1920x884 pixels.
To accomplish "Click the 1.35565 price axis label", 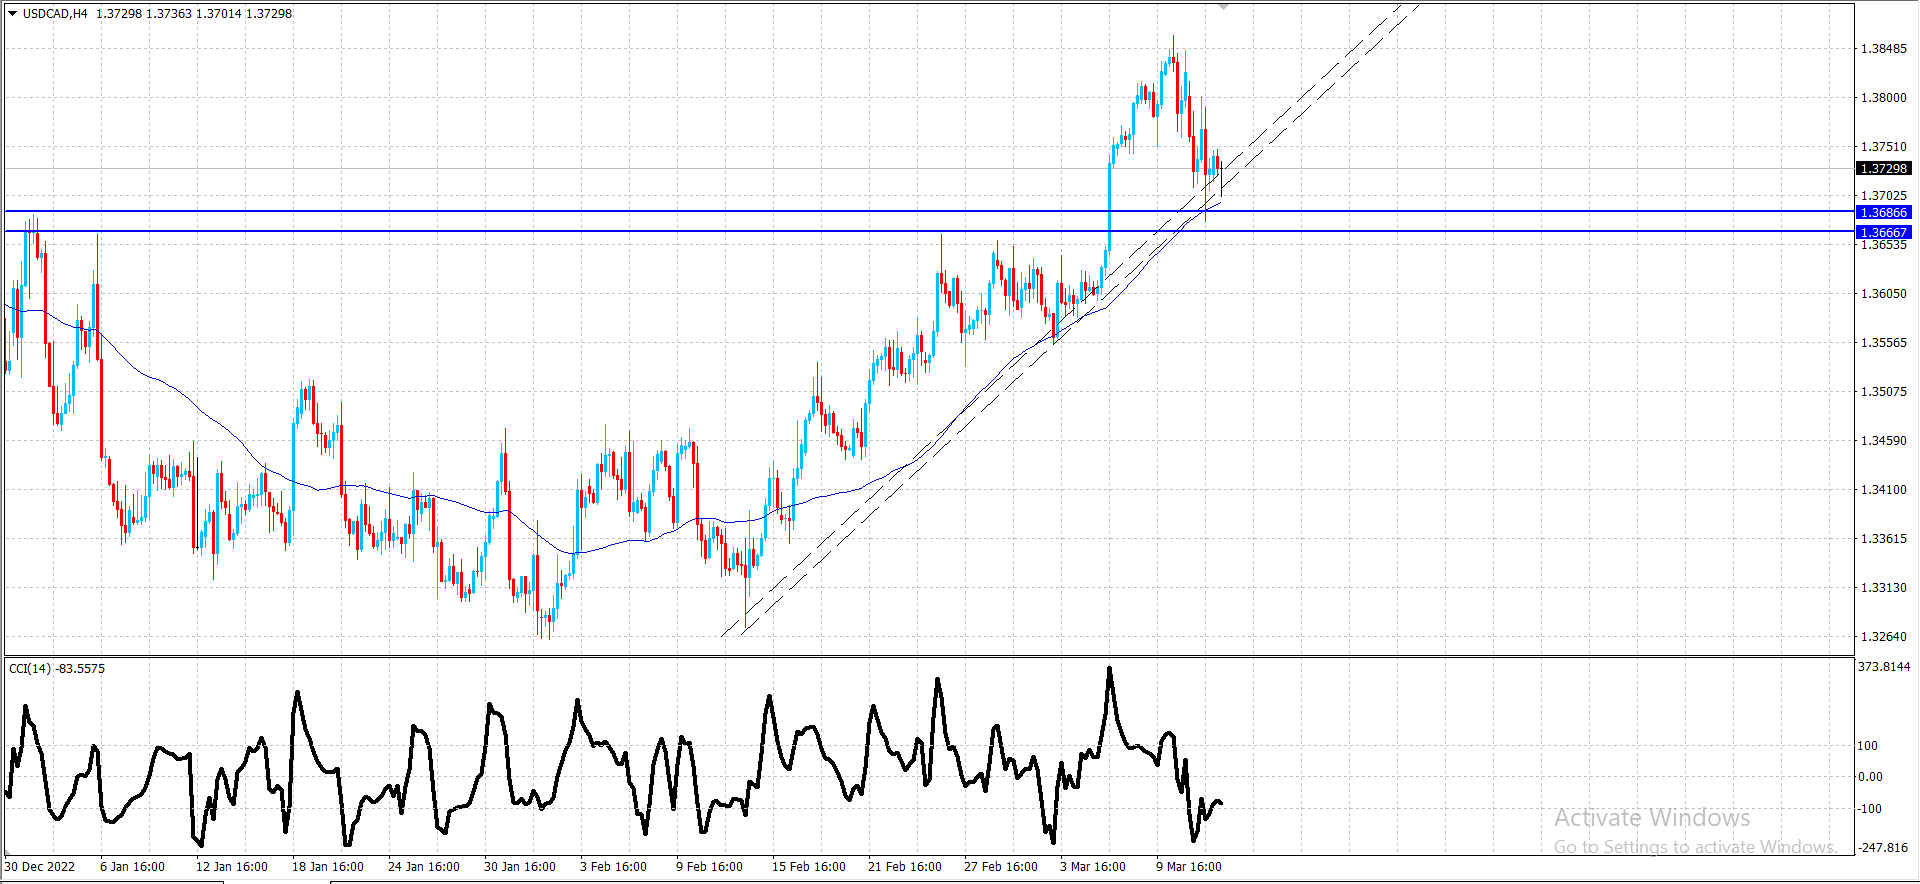I will pyautogui.click(x=1883, y=343).
